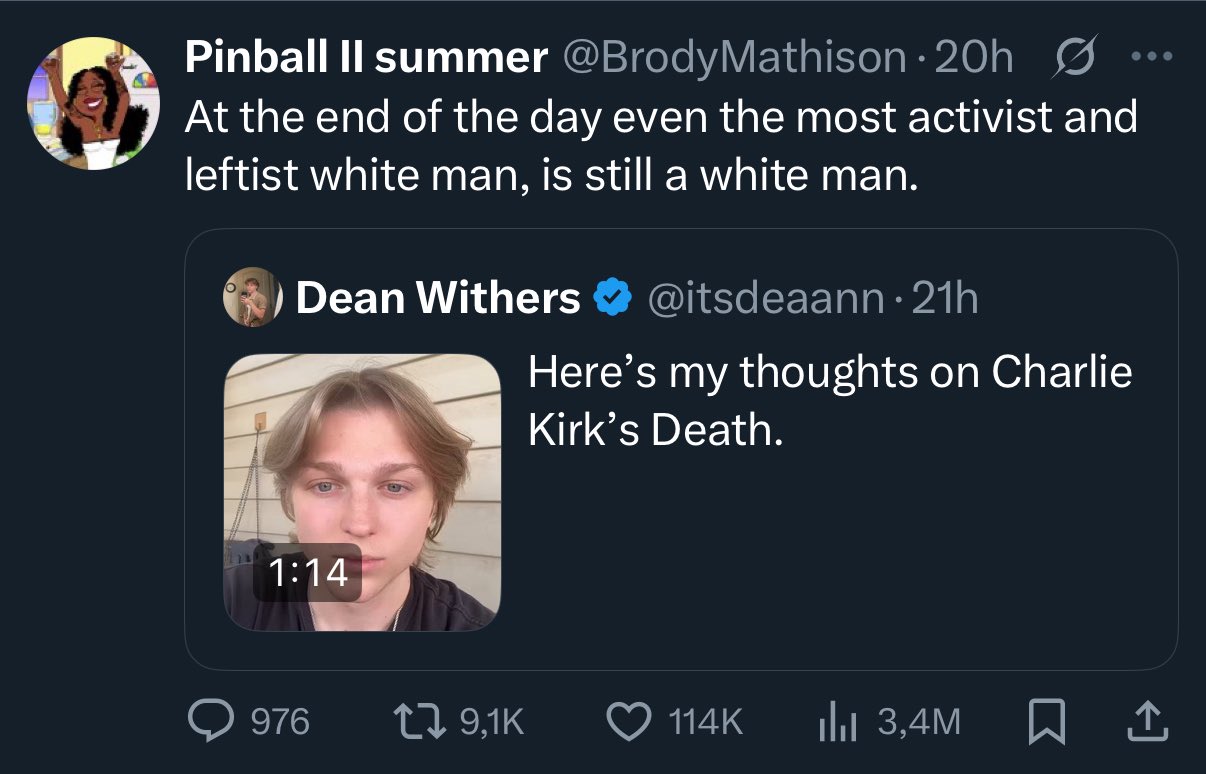Click the share upload arrow icon

click(1149, 720)
